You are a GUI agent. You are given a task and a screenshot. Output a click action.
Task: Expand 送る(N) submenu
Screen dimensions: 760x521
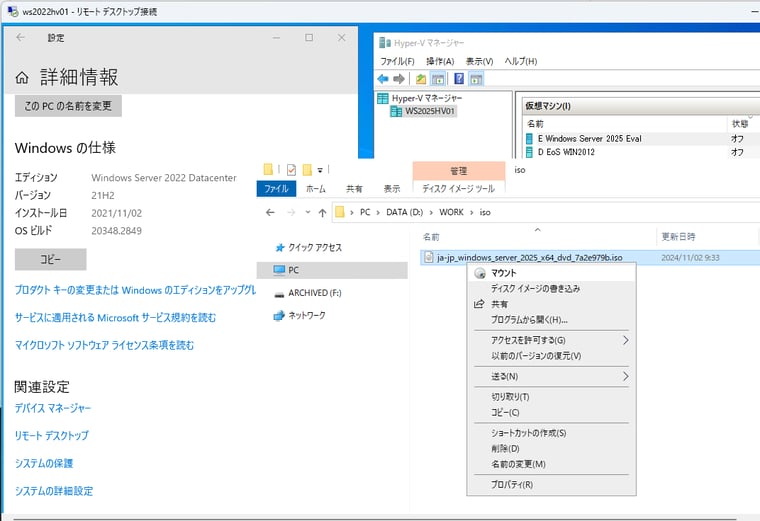point(552,377)
